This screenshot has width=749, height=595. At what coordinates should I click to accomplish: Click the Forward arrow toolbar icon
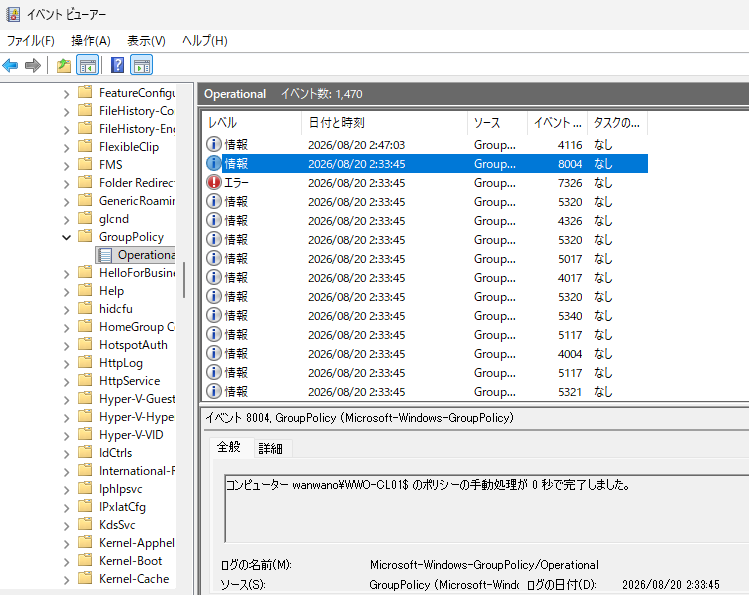pyautogui.click(x=32, y=65)
